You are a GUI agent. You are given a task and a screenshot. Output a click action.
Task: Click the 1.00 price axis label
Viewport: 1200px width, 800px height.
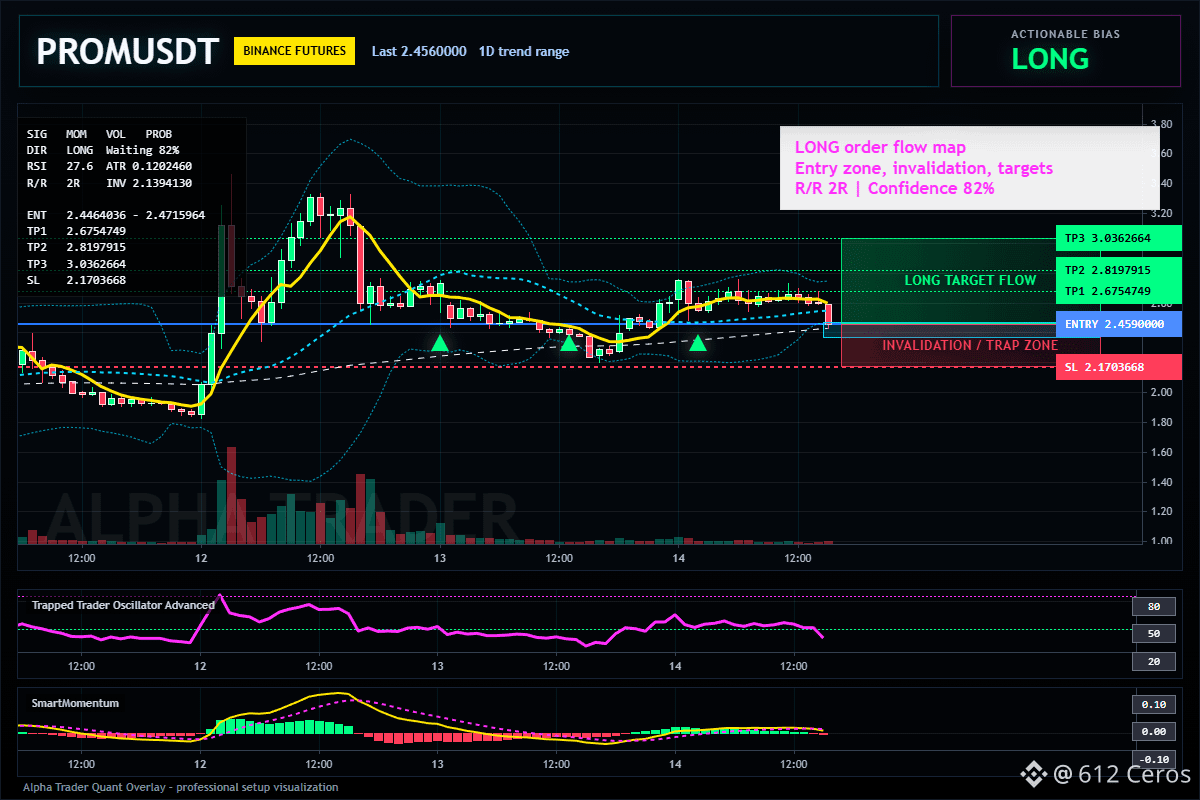tap(1160, 541)
